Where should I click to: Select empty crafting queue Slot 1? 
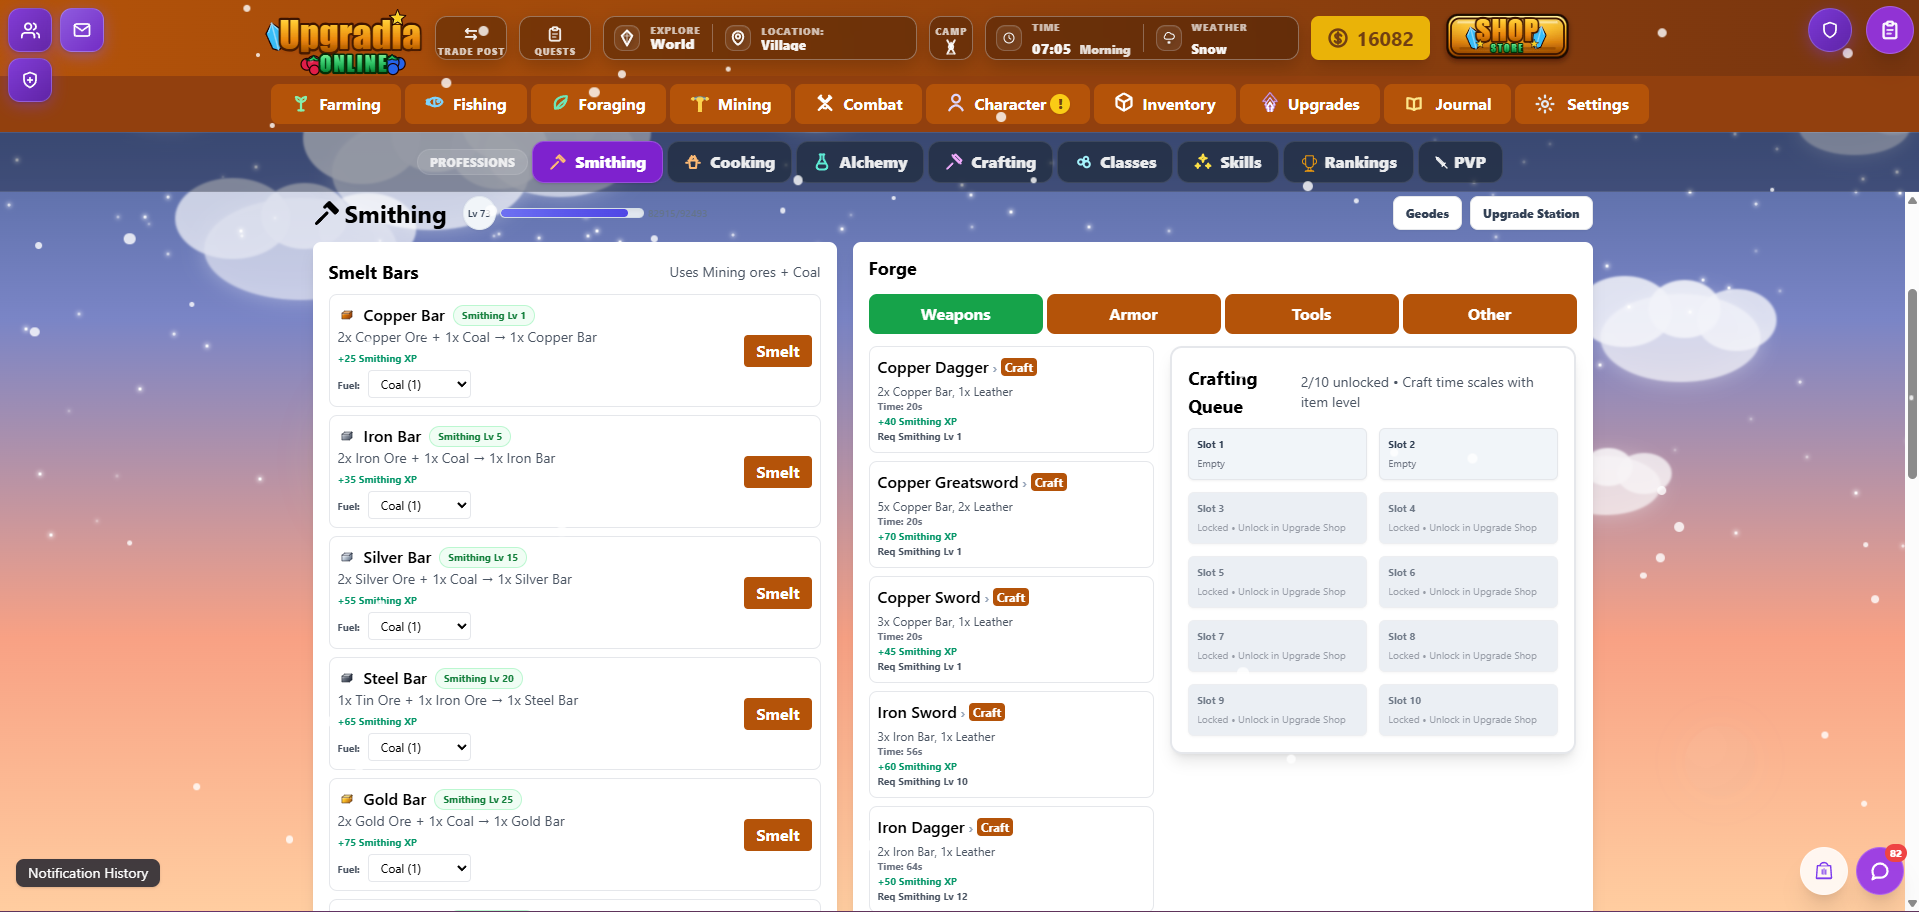[x=1276, y=454]
